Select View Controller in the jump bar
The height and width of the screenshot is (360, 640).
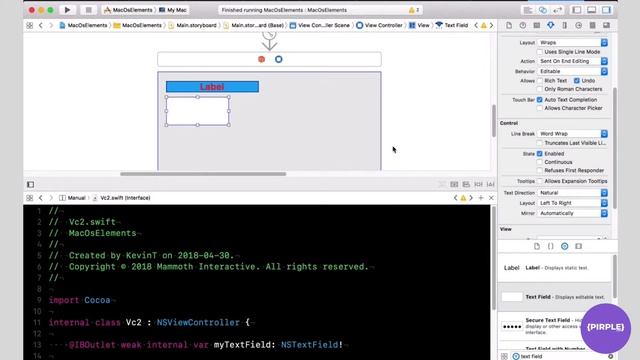coord(379,25)
